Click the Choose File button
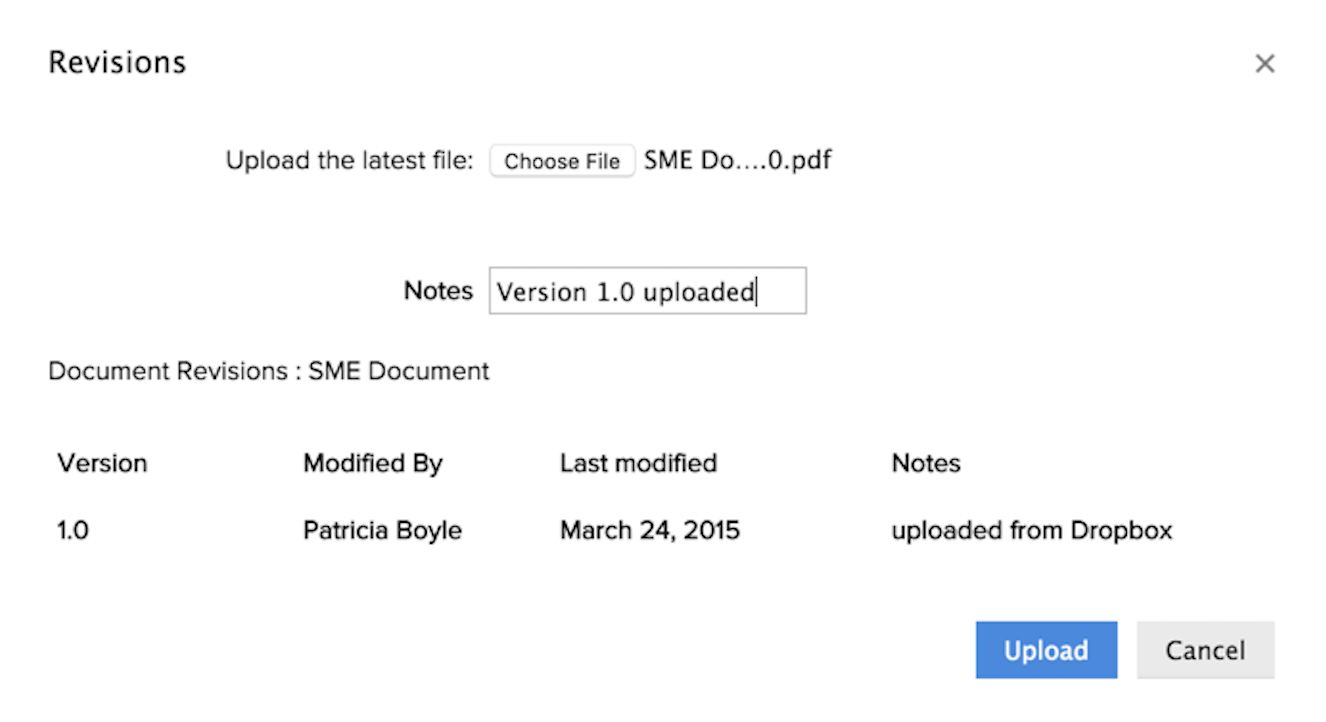This screenshot has height=722, width=1326. (x=562, y=161)
